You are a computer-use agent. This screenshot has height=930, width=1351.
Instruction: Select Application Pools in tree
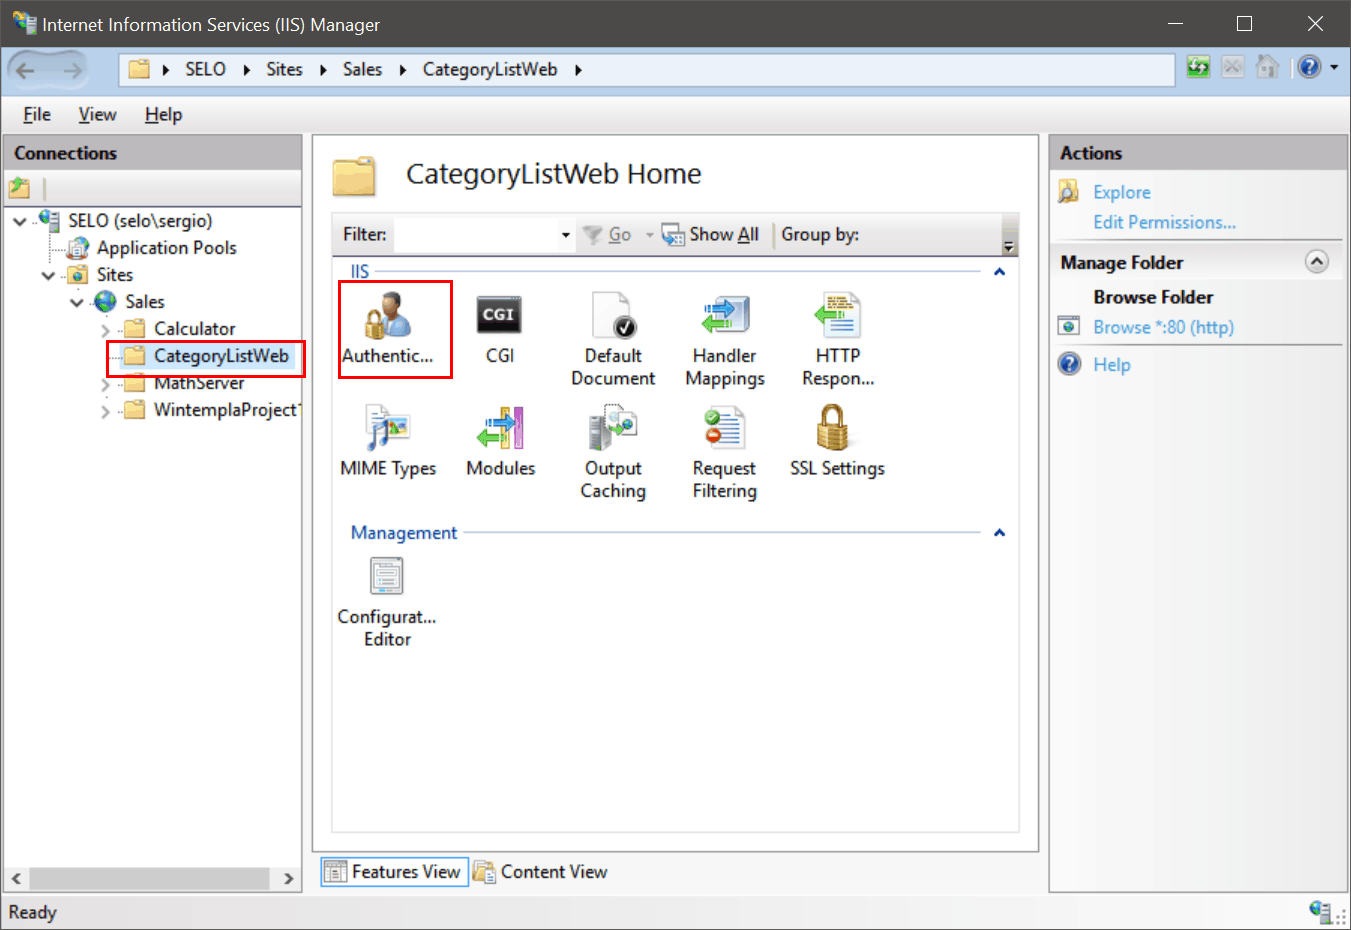coord(167,248)
